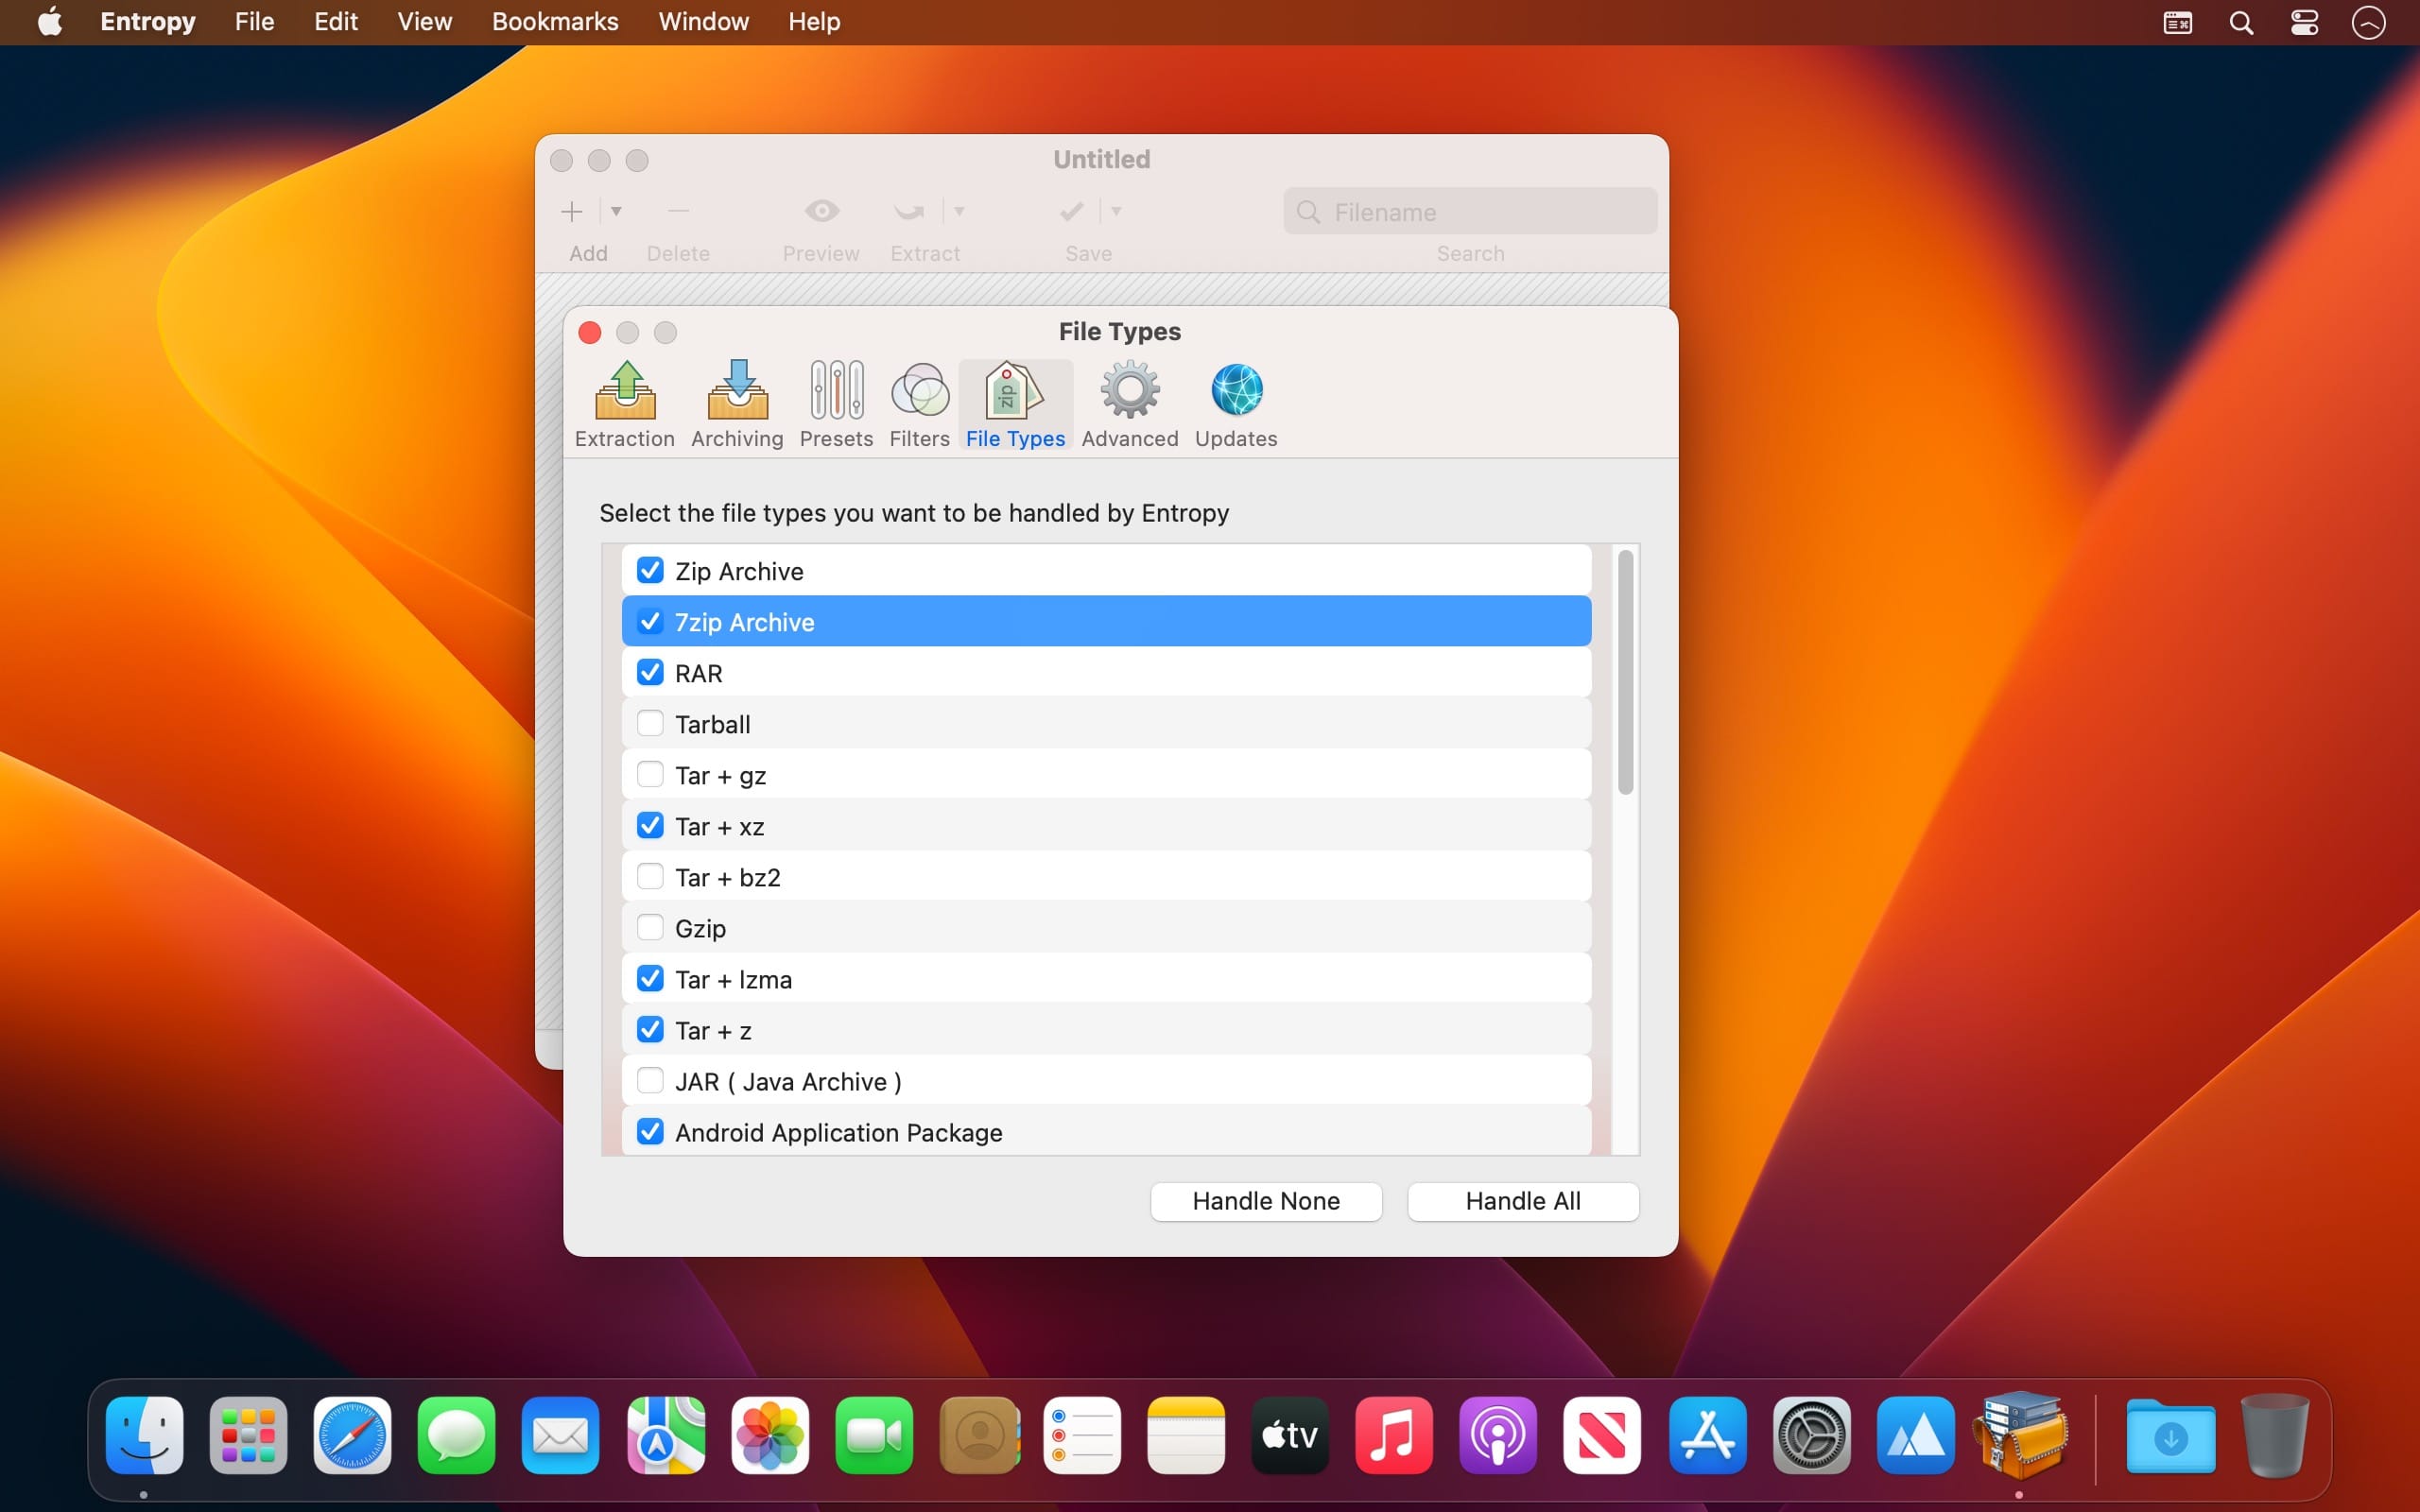Click the Add plus icon in Untitled window
This screenshot has height=1512, width=2420.
point(572,211)
